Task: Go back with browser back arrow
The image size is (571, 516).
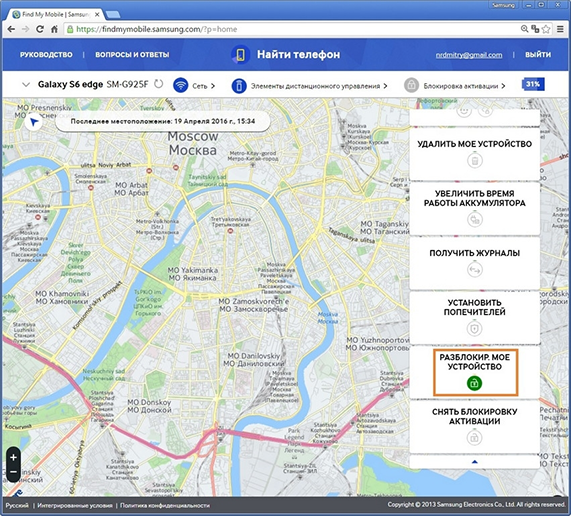Action: click(x=11, y=29)
